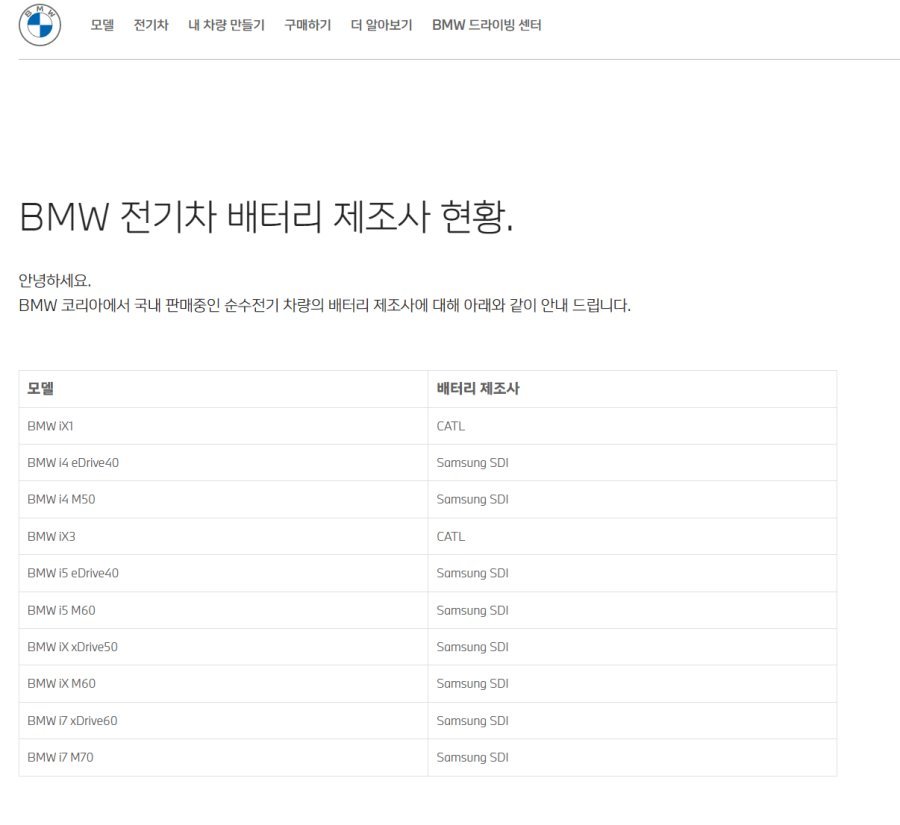The width and height of the screenshot is (900, 825).
Task: Click the page heading BMW 전기차 배터리 제조사 현황
Action: [x=270, y=212]
